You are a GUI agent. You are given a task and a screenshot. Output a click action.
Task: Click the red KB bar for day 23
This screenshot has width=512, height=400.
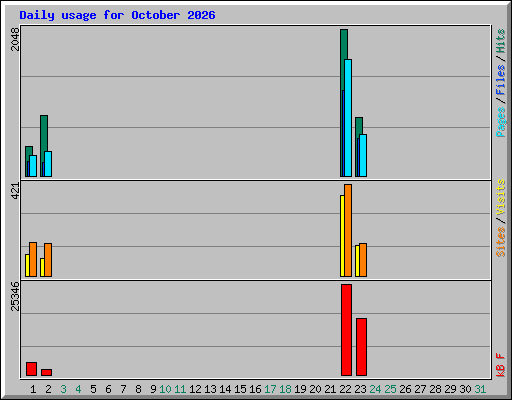coord(361,347)
